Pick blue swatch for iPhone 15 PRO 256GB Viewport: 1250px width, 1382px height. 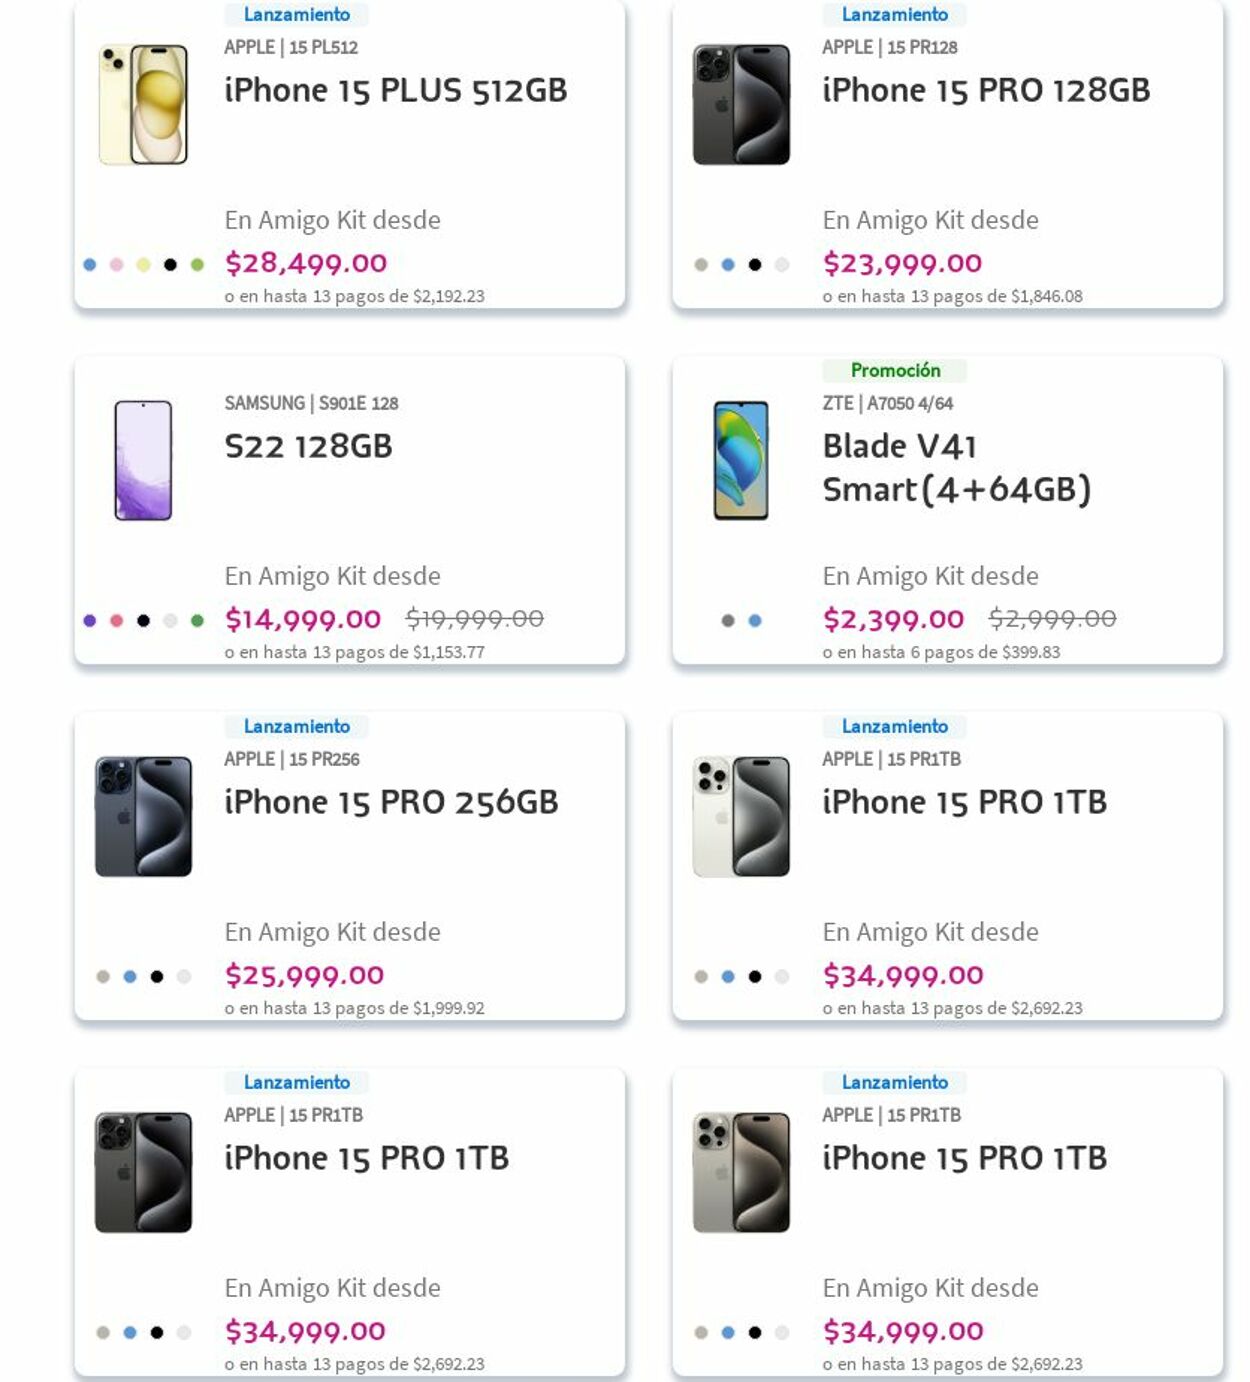point(130,977)
